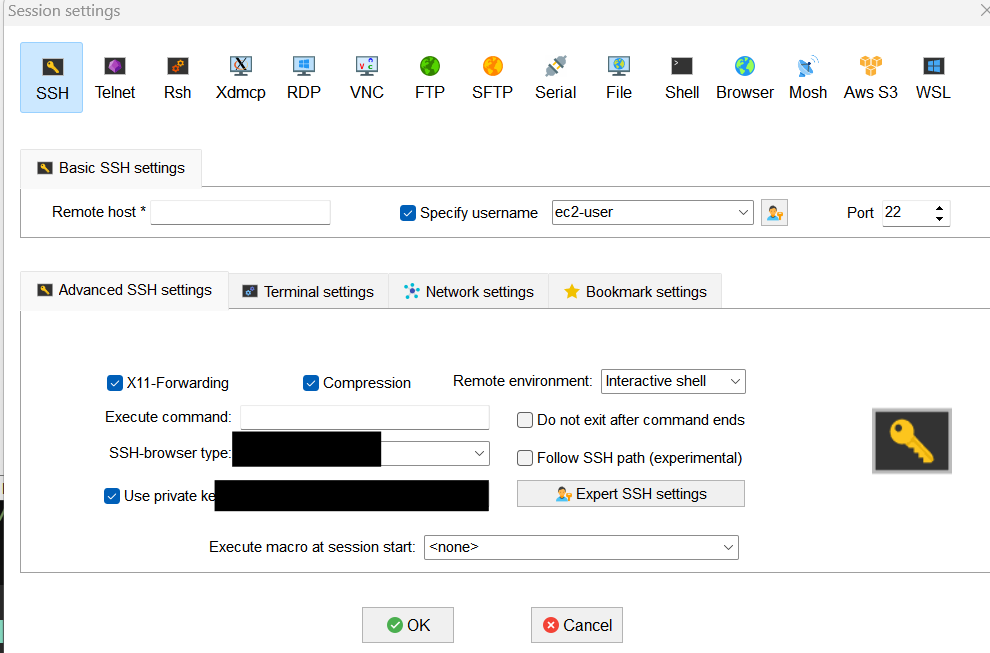Select the Xdmcp session type
Image resolution: width=990 pixels, height=653 pixels.
pyautogui.click(x=241, y=78)
